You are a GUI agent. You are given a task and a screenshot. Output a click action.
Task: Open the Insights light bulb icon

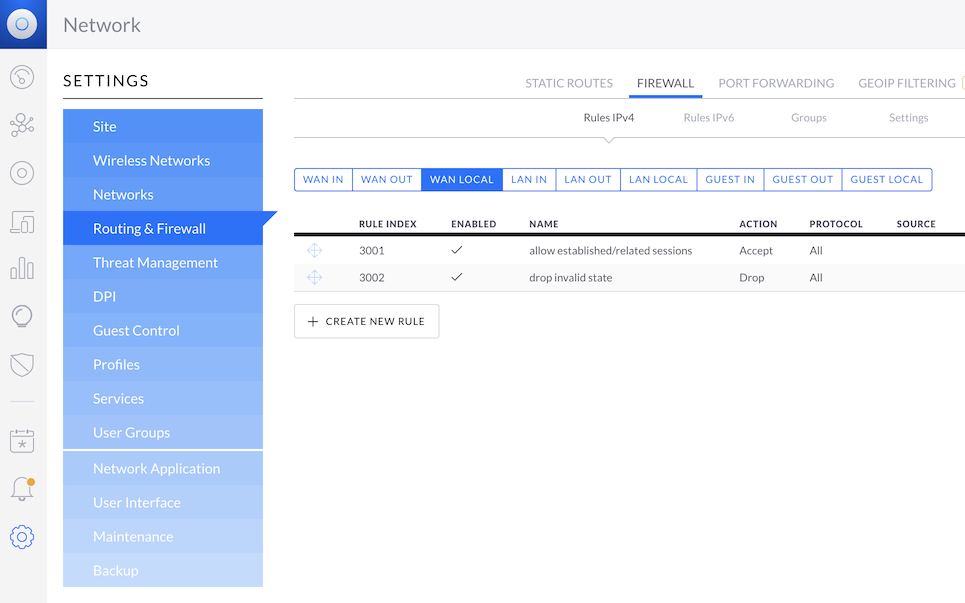click(22, 317)
